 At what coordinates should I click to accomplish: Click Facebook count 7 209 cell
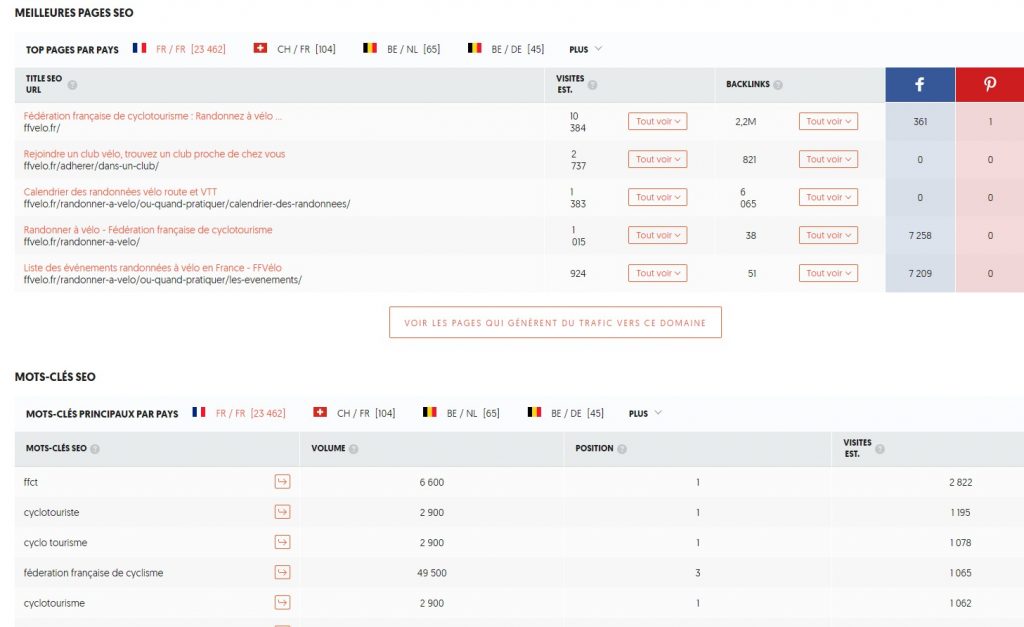[x=920, y=273]
